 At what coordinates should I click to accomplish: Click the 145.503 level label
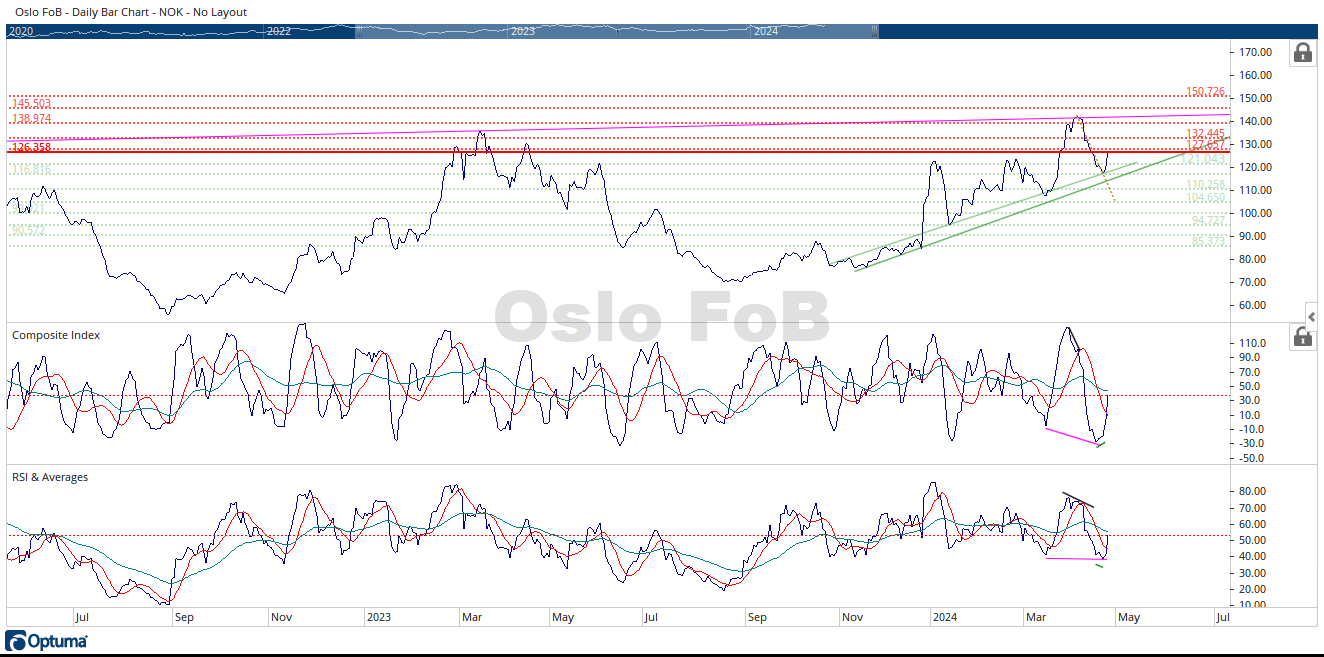coord(31,104)
